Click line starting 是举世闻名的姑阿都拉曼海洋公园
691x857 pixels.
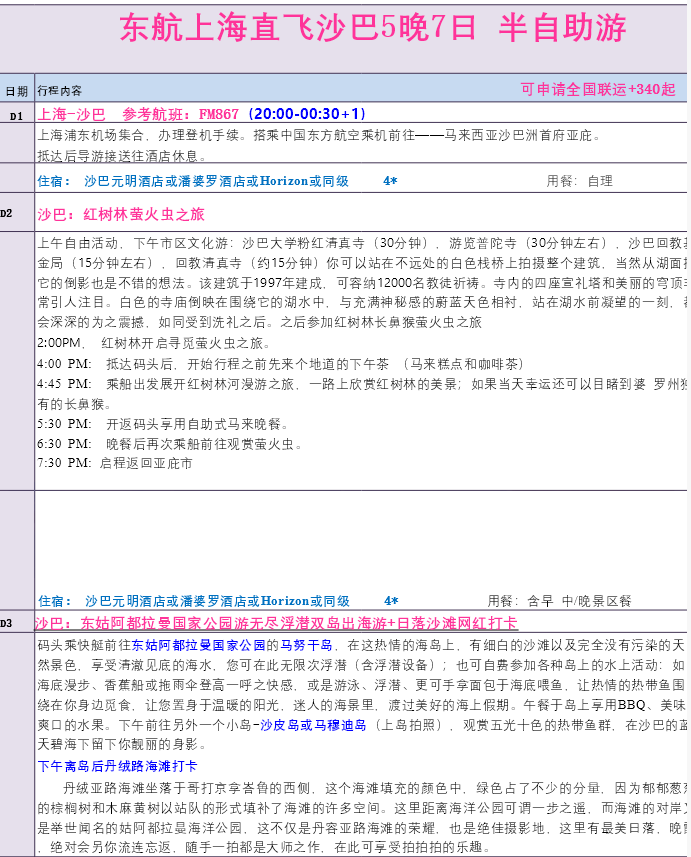pyautogui.click(x=362, y=827)
